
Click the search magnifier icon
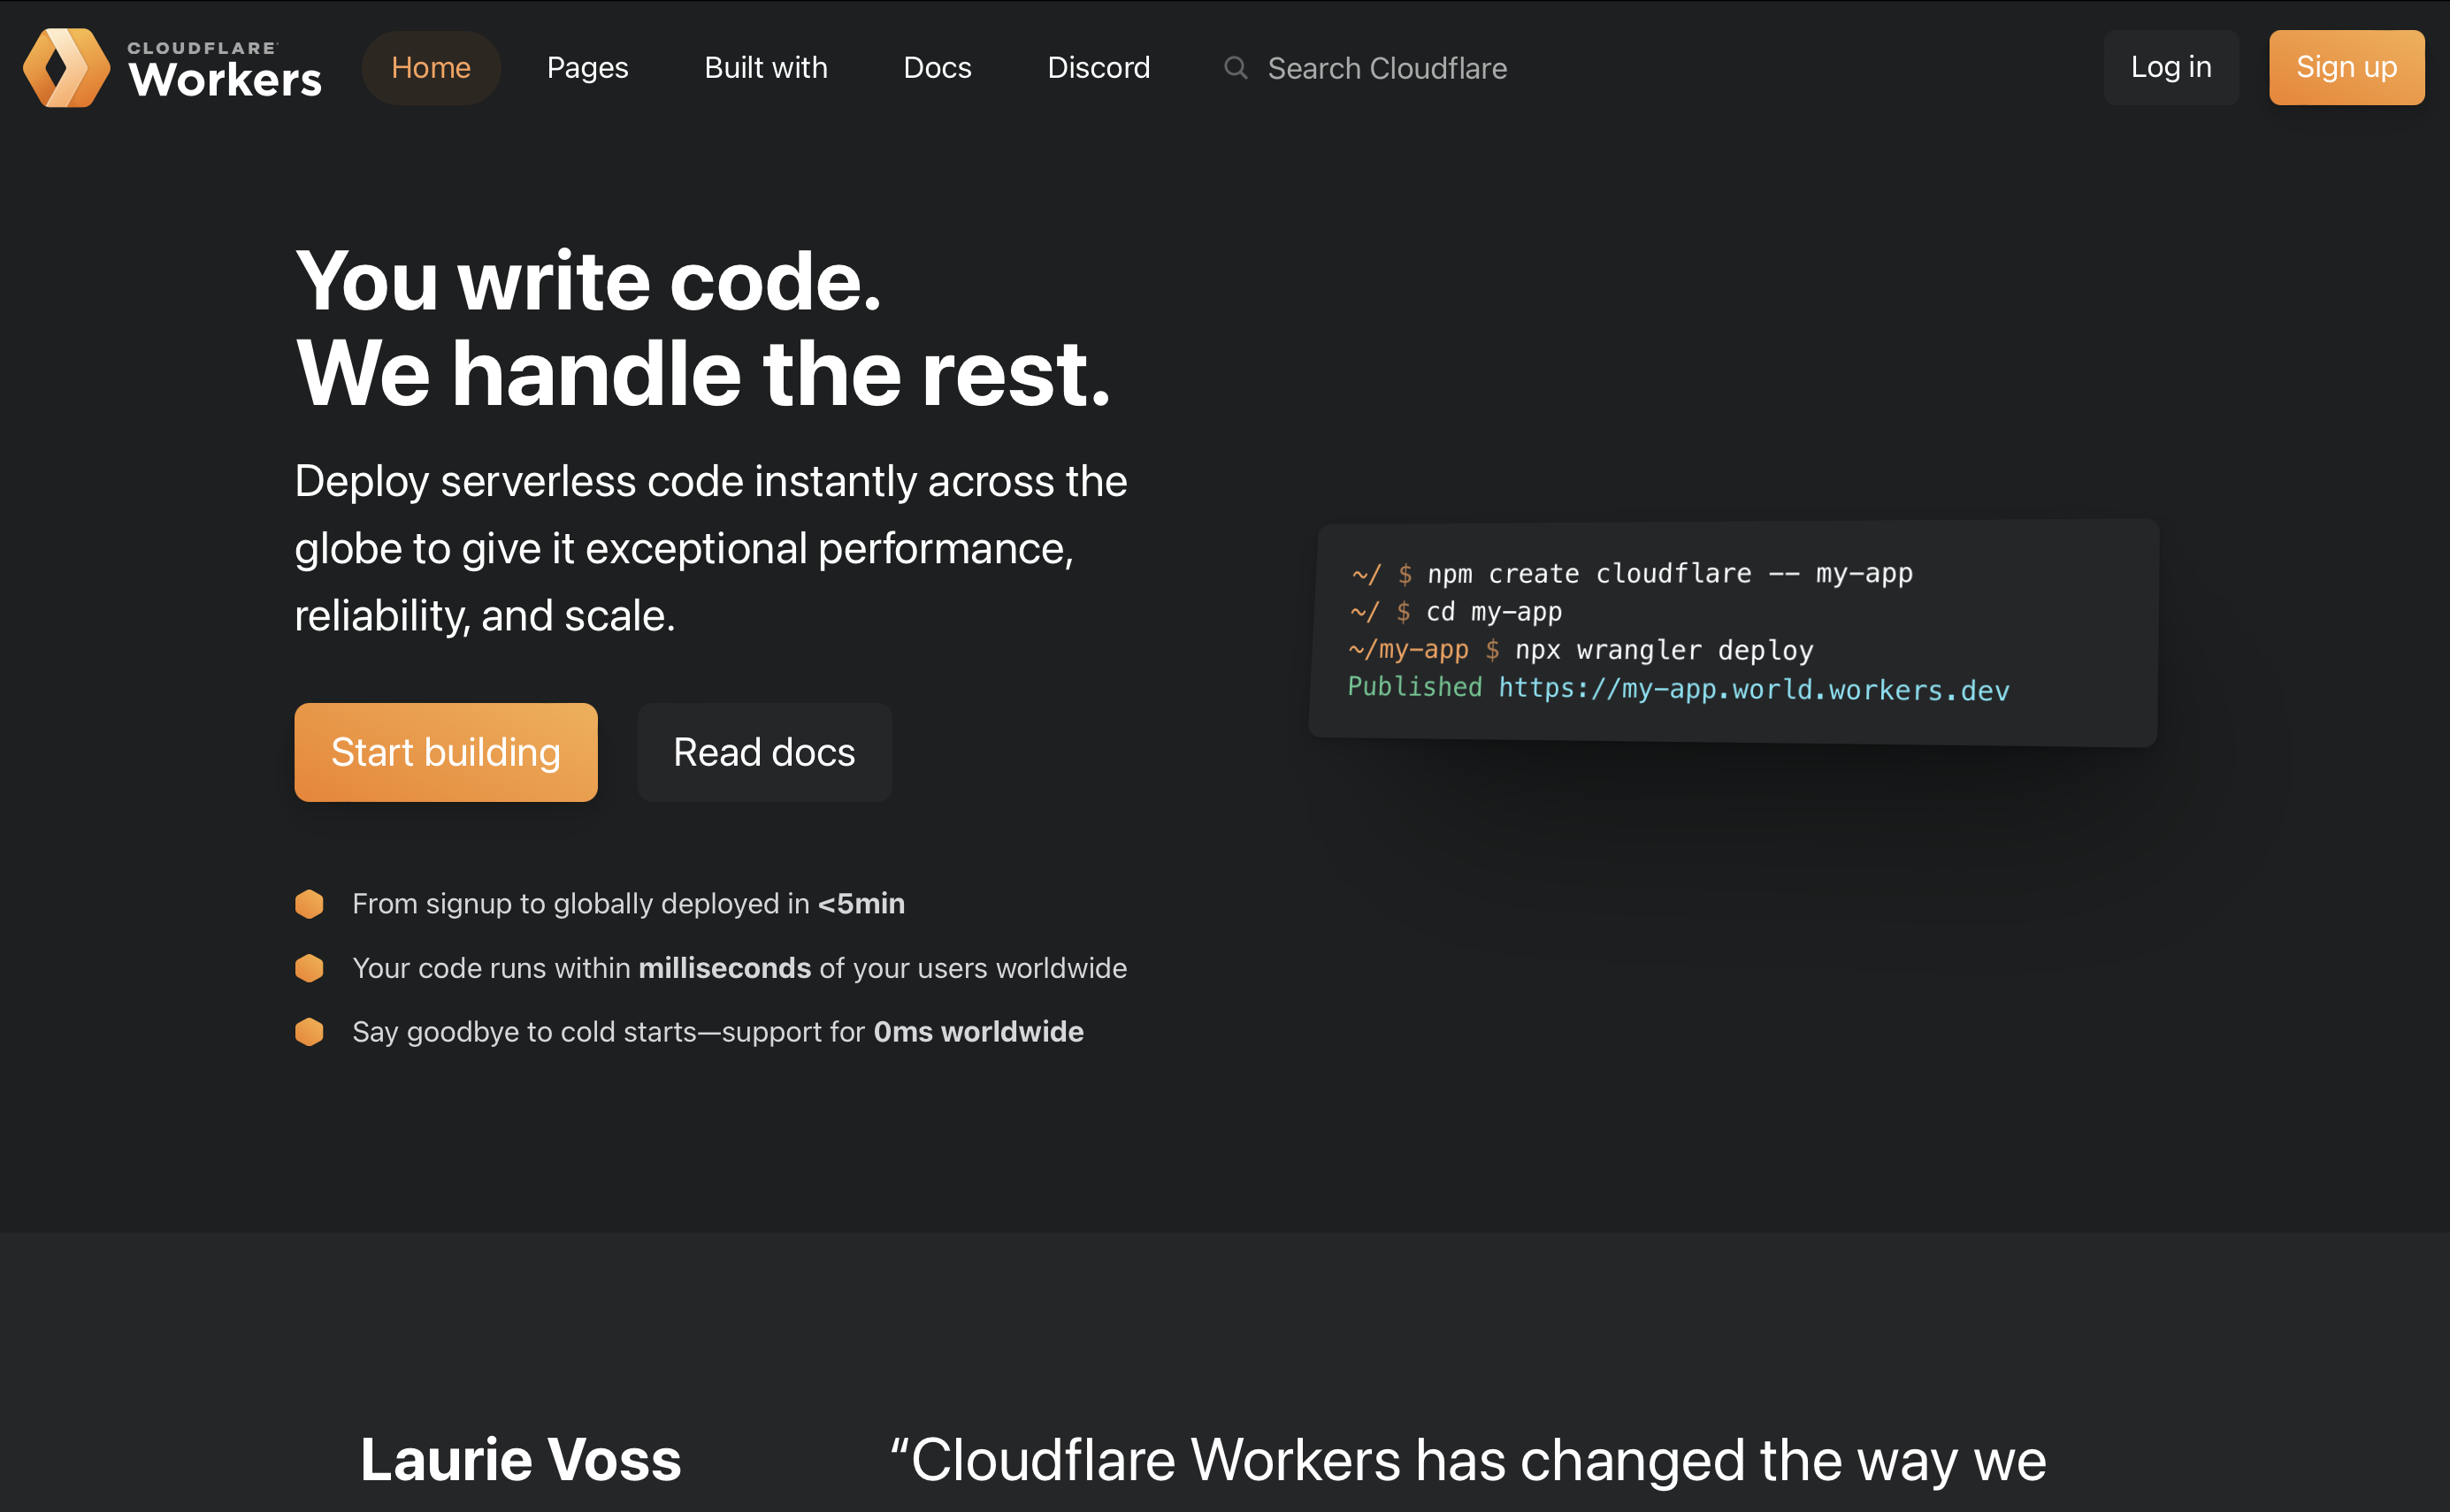pyautogui.click(x=1235, y=67)
